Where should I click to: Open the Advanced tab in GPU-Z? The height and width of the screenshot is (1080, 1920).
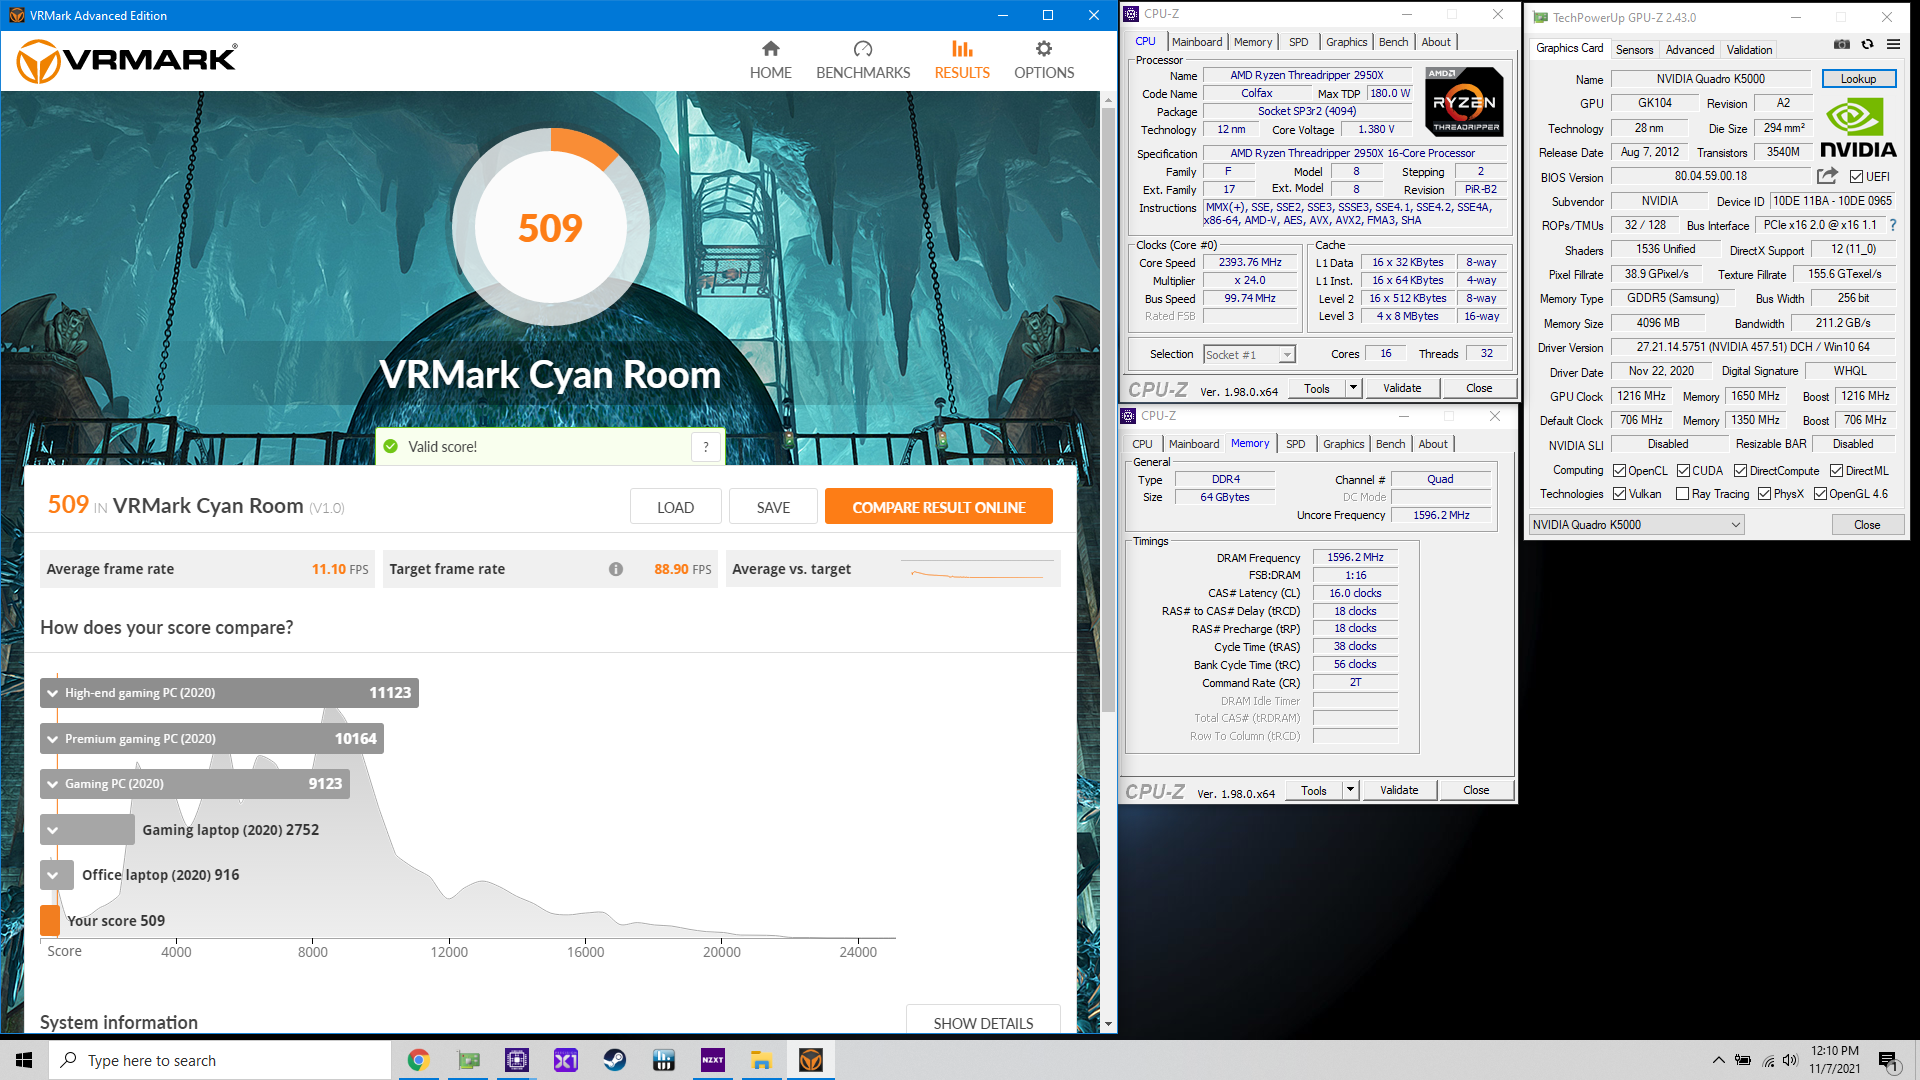coord(1689,50)
